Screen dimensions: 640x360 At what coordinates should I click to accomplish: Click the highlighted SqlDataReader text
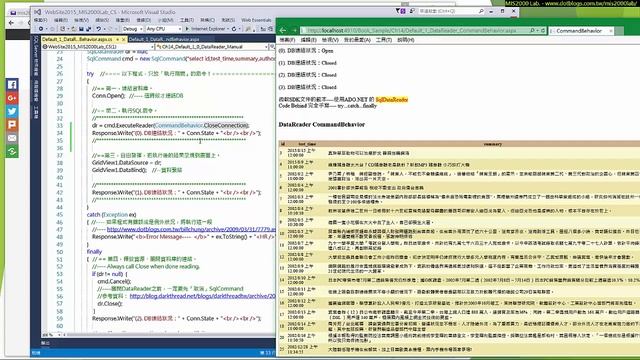point(391,100)
